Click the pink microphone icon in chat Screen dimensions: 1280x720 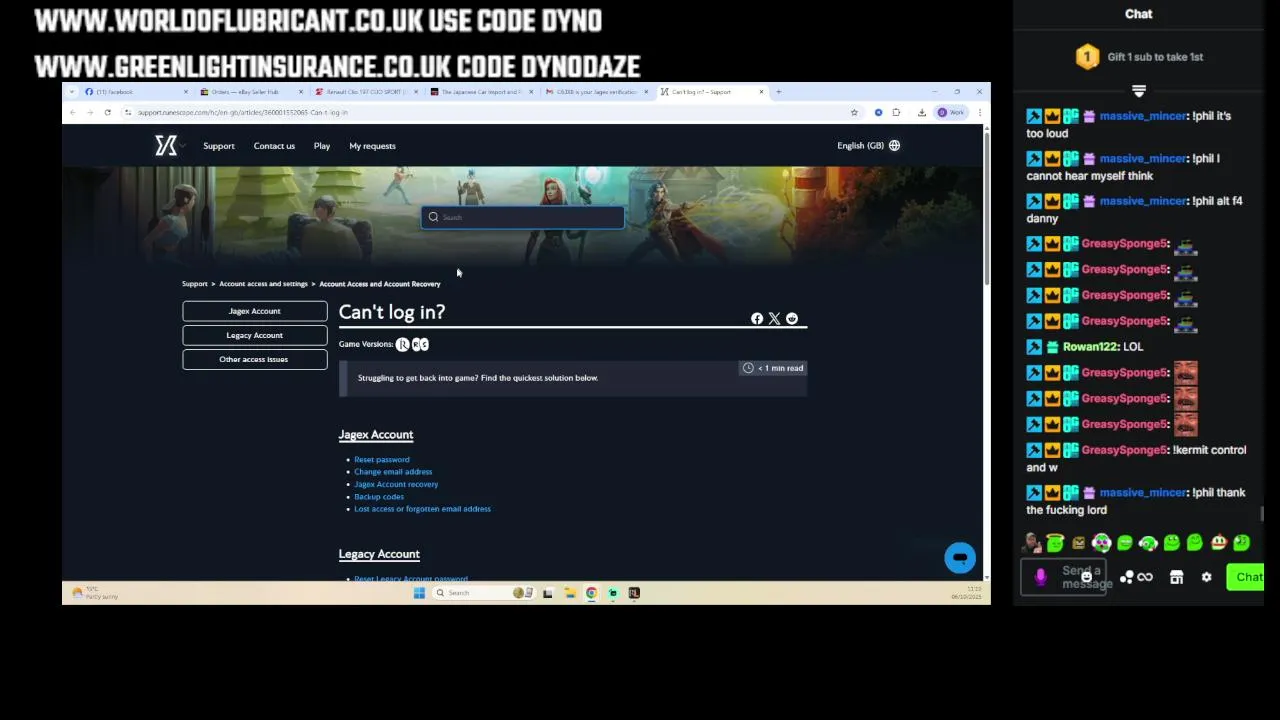(x=1041, y=577)
